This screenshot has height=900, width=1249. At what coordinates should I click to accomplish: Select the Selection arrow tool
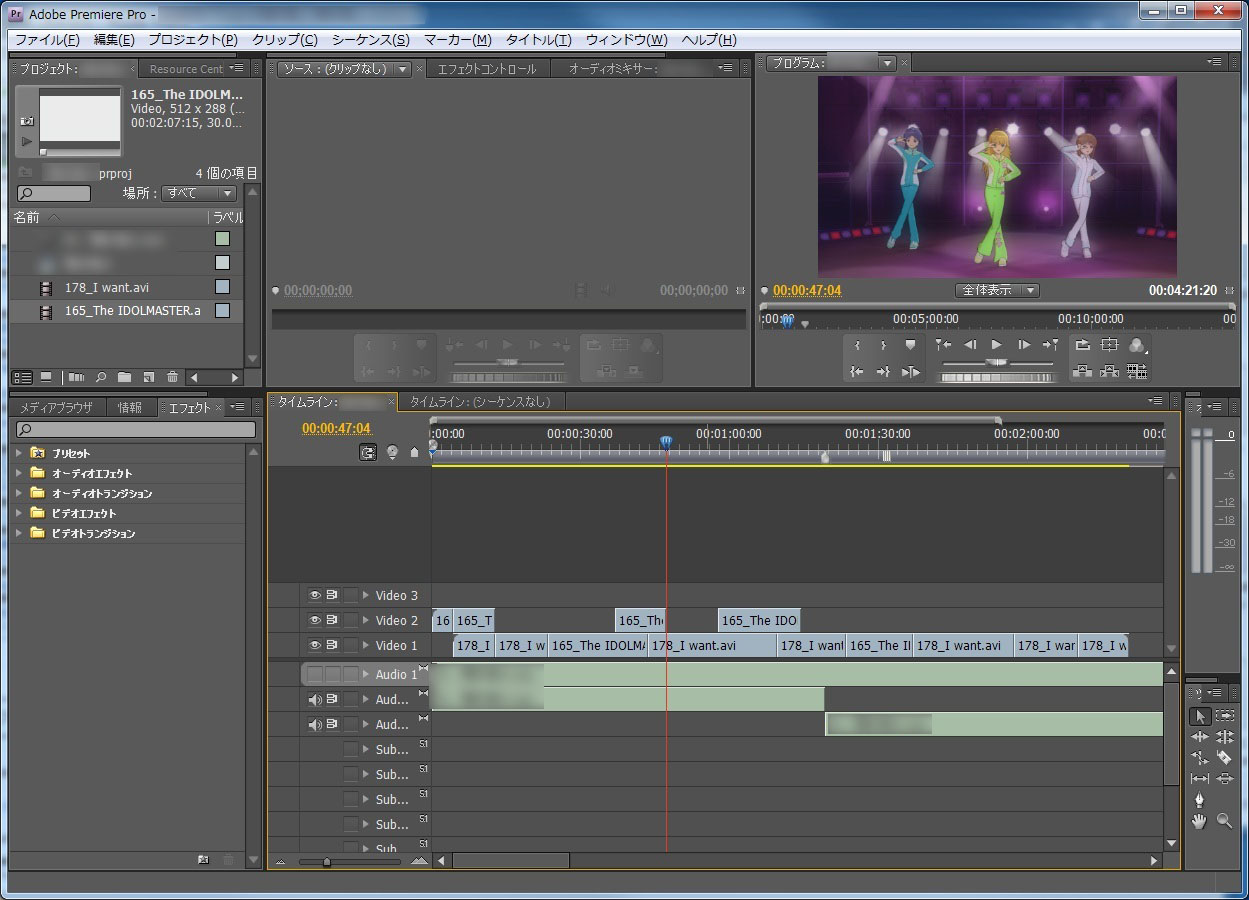[1200, 716]
